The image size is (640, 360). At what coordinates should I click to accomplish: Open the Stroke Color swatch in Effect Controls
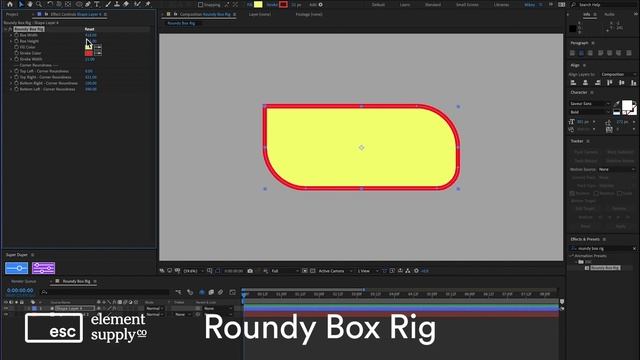coord(89,53)
